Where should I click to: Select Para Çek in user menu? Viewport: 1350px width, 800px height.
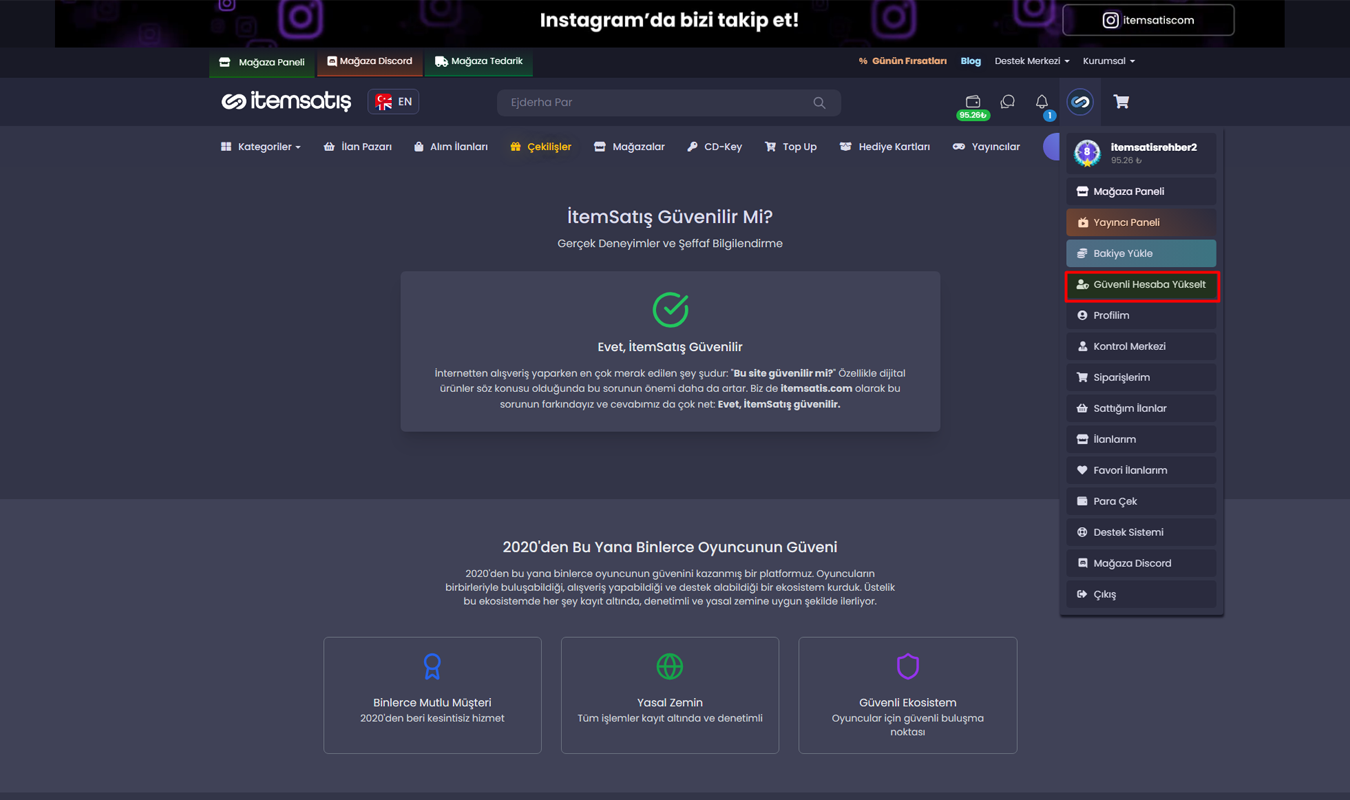(x=1141, y=501)
